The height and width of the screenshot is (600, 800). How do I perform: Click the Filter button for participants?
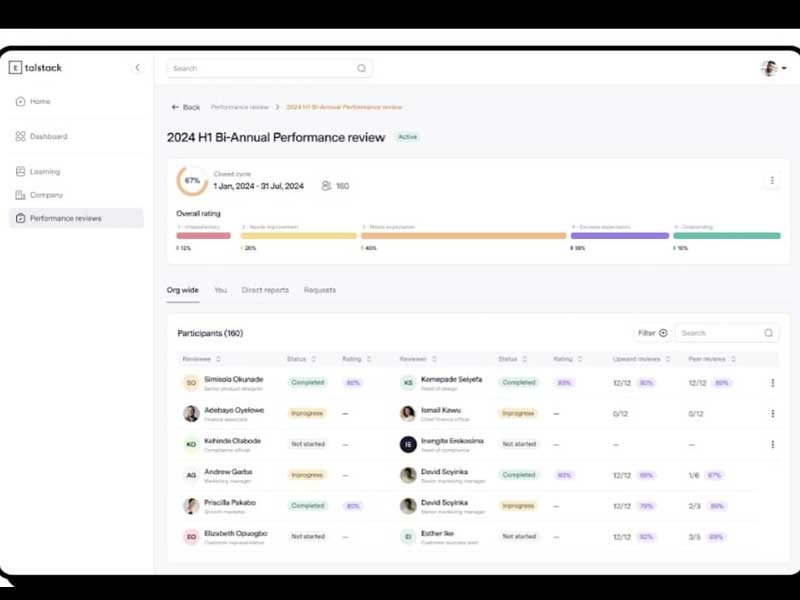point(651,333)
